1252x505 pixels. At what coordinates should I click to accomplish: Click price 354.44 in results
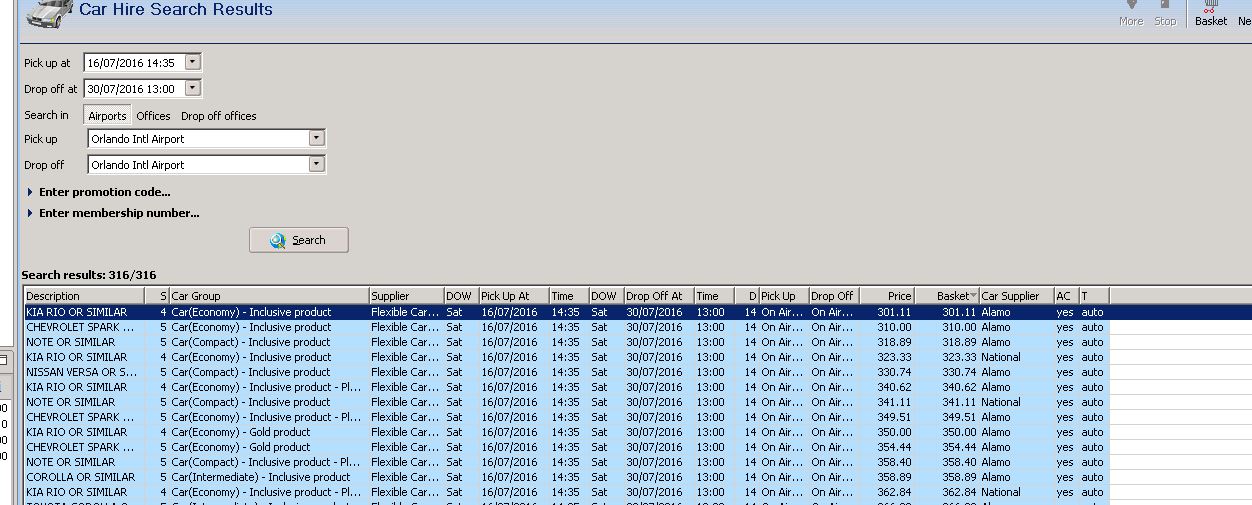pos(894,447)
